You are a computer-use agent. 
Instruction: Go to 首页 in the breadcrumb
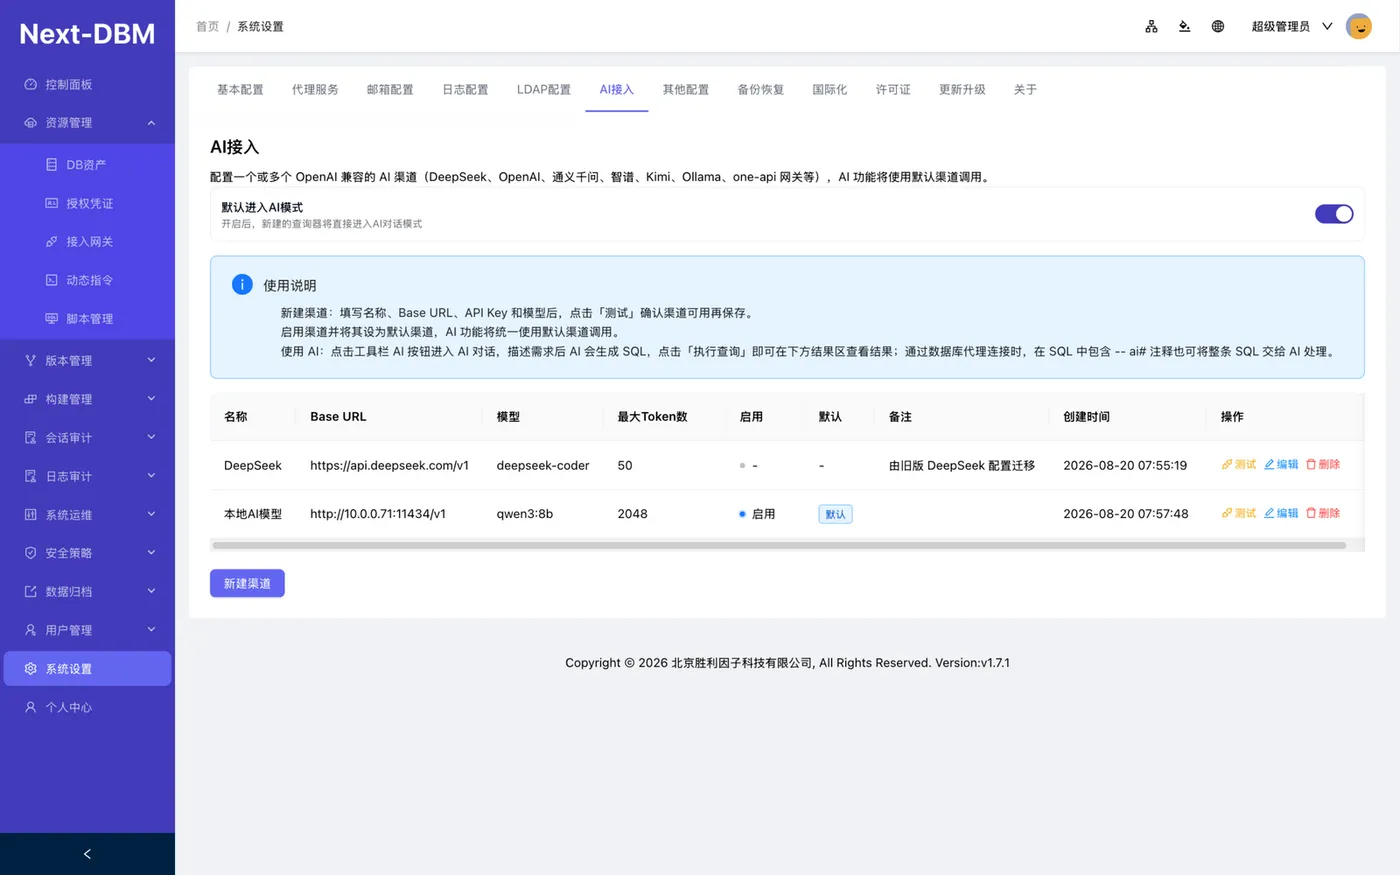(x=208, y=27)
